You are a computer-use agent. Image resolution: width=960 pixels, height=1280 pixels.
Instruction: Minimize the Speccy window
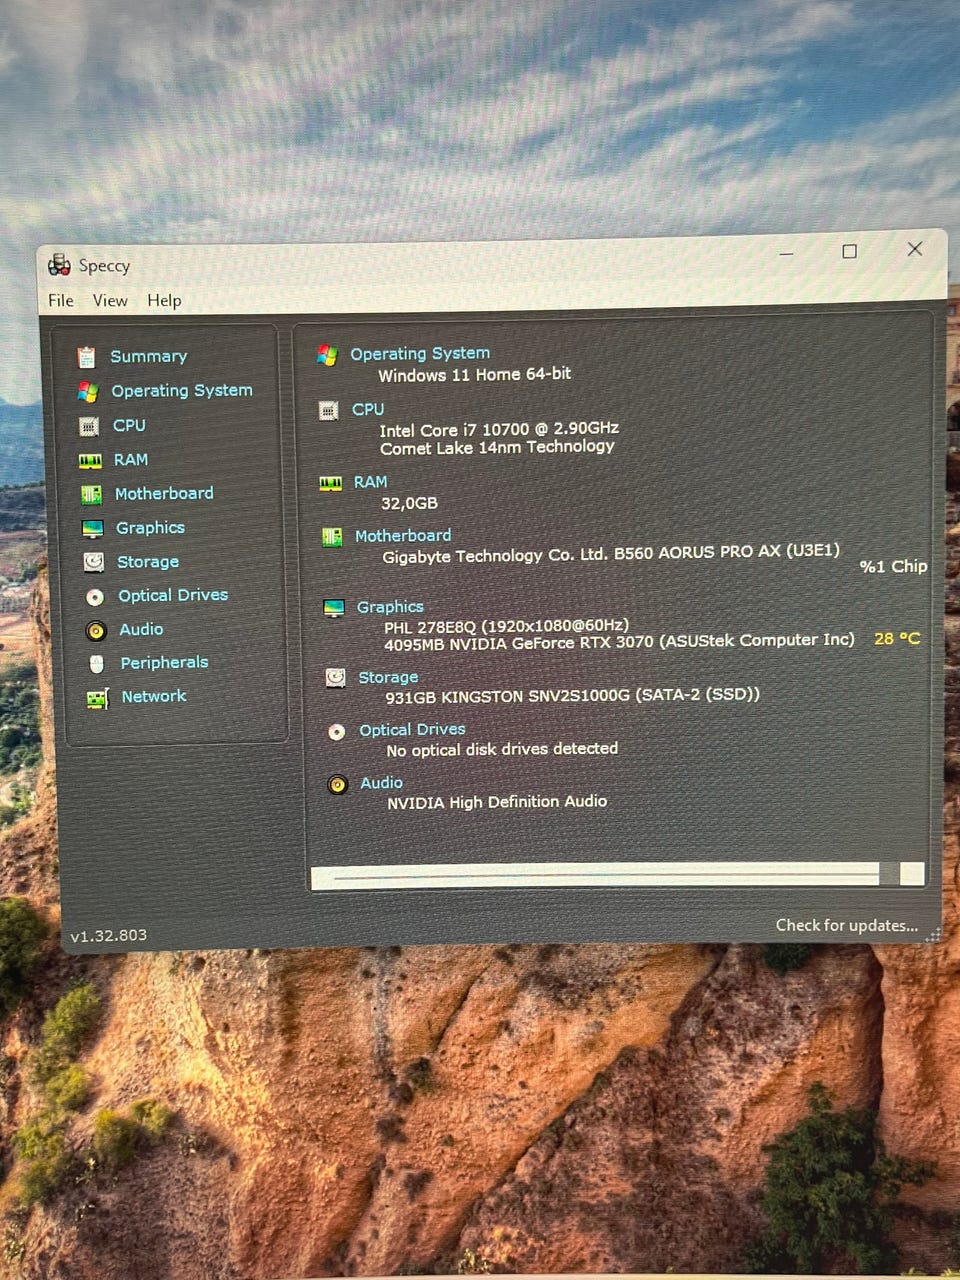click(787, 254)
